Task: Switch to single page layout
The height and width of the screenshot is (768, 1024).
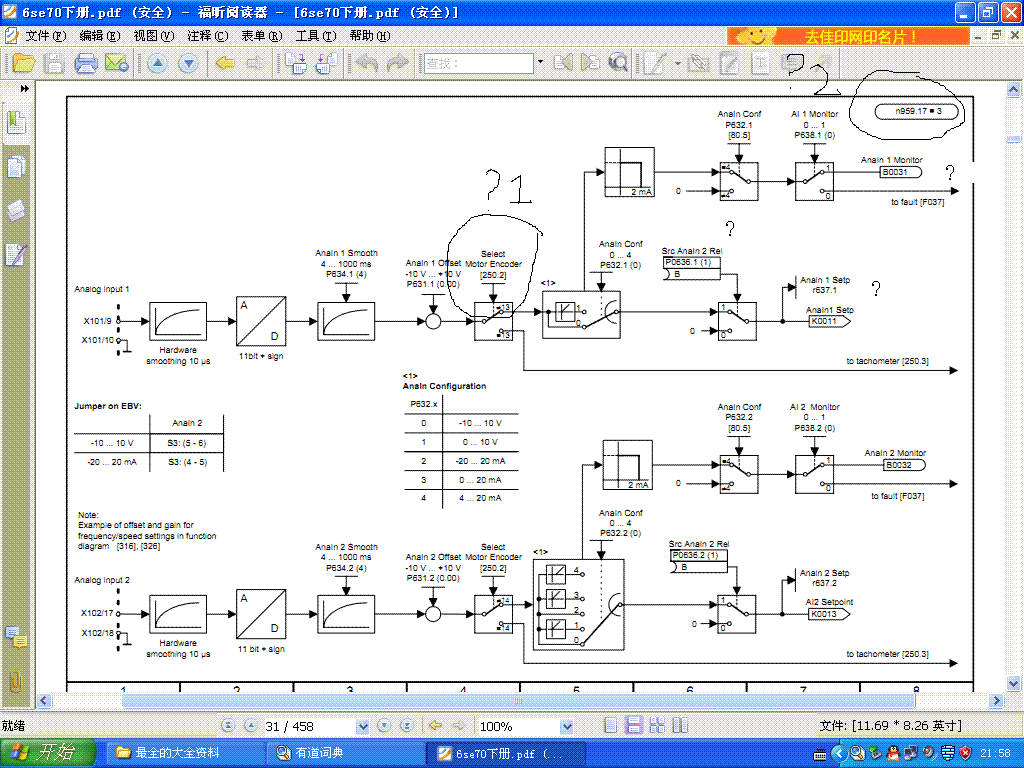Action: pos(611,726)
